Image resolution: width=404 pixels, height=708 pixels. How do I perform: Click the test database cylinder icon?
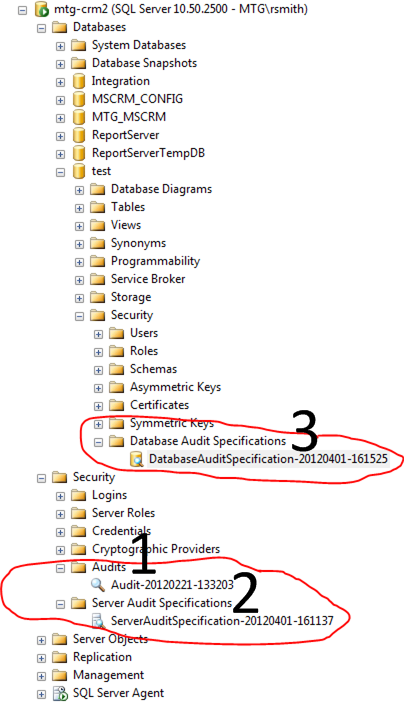pyautogui.click(x=79, y=171)
